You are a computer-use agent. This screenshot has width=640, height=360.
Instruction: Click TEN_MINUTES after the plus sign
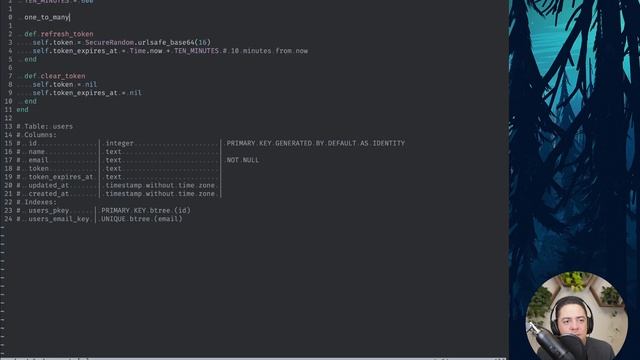tap(197, 51)
